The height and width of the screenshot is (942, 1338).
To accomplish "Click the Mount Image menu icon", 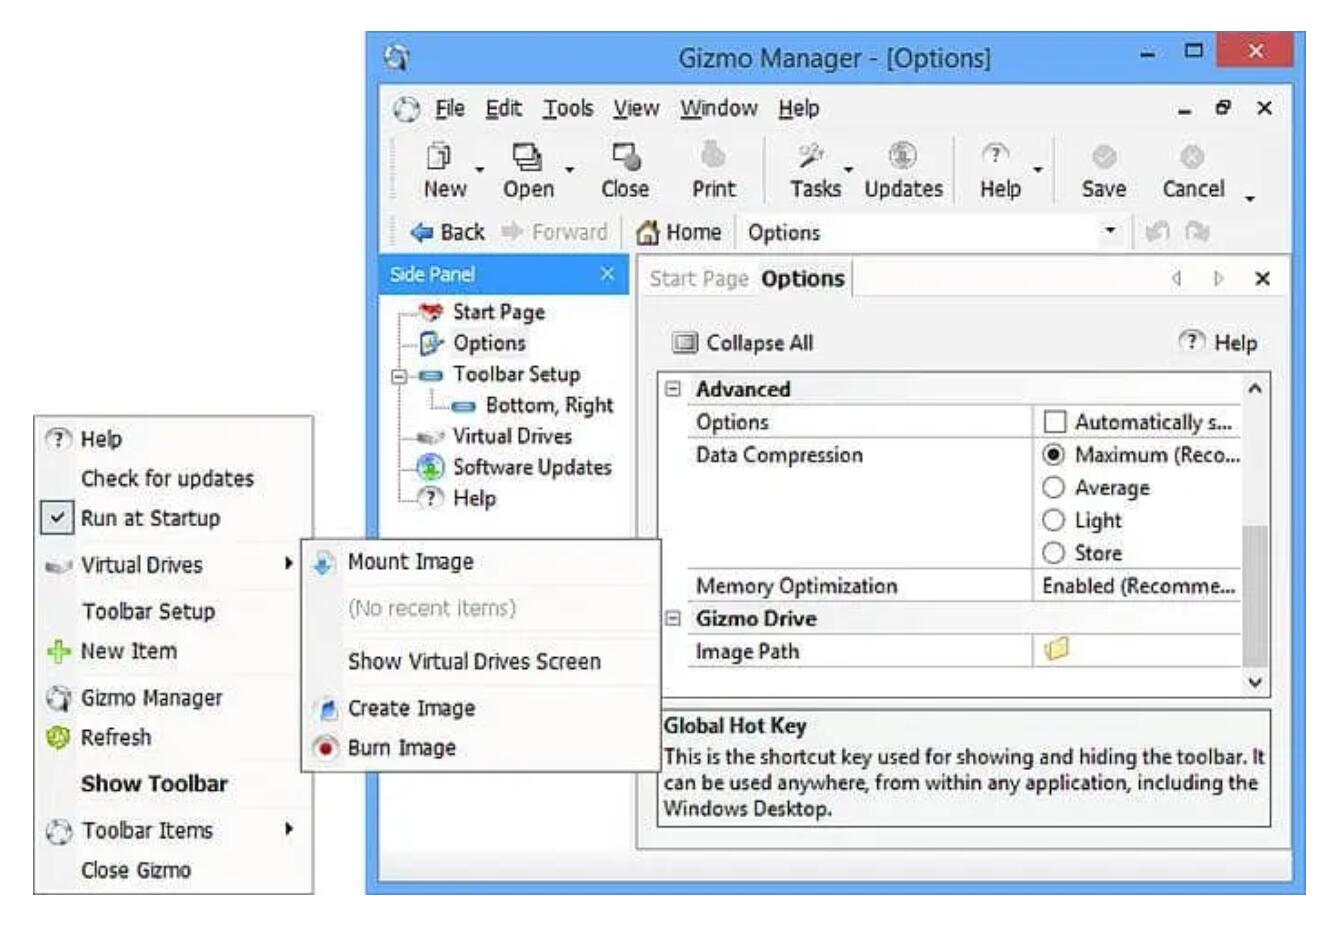I will tap(325, 563).
